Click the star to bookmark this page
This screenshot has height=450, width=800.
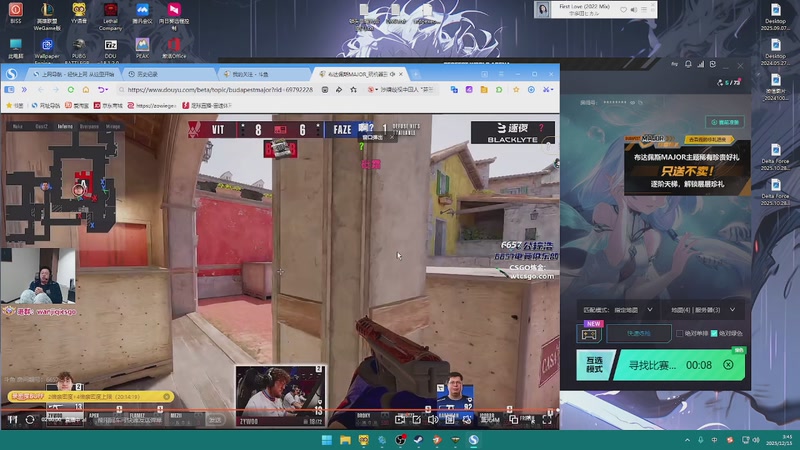click(354, 90)
